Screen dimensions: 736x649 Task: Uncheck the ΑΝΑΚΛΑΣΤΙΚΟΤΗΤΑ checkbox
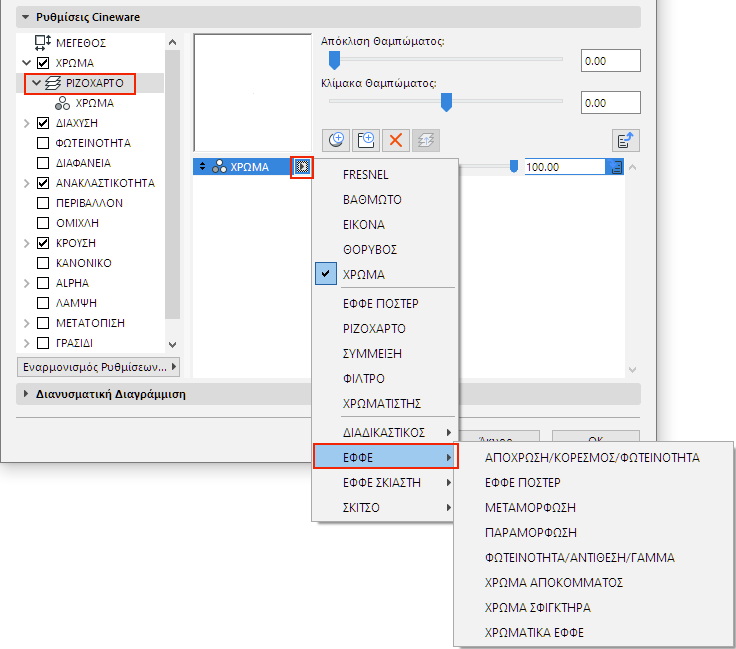tap(43, 183)
